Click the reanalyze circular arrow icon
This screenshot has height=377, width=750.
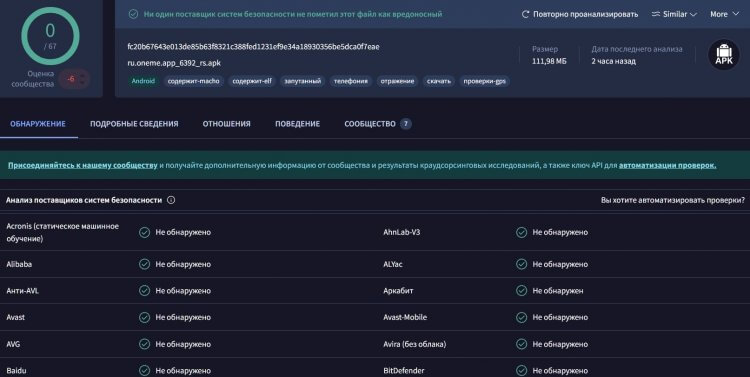click(x=525, y=14)
